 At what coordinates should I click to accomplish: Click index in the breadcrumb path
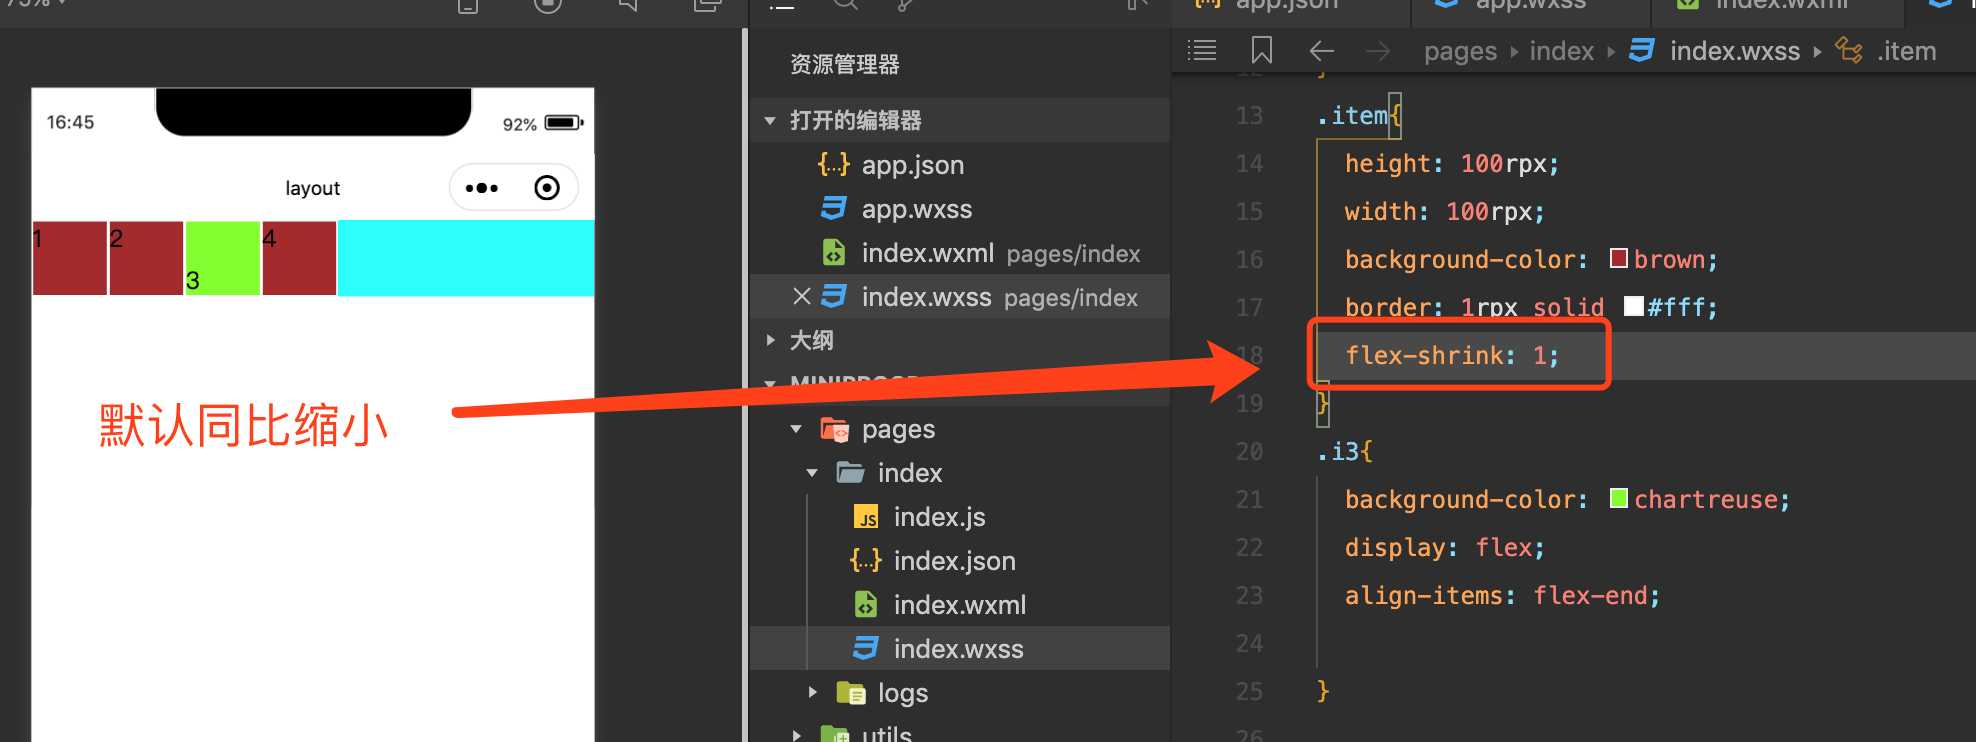(1561, 51)
